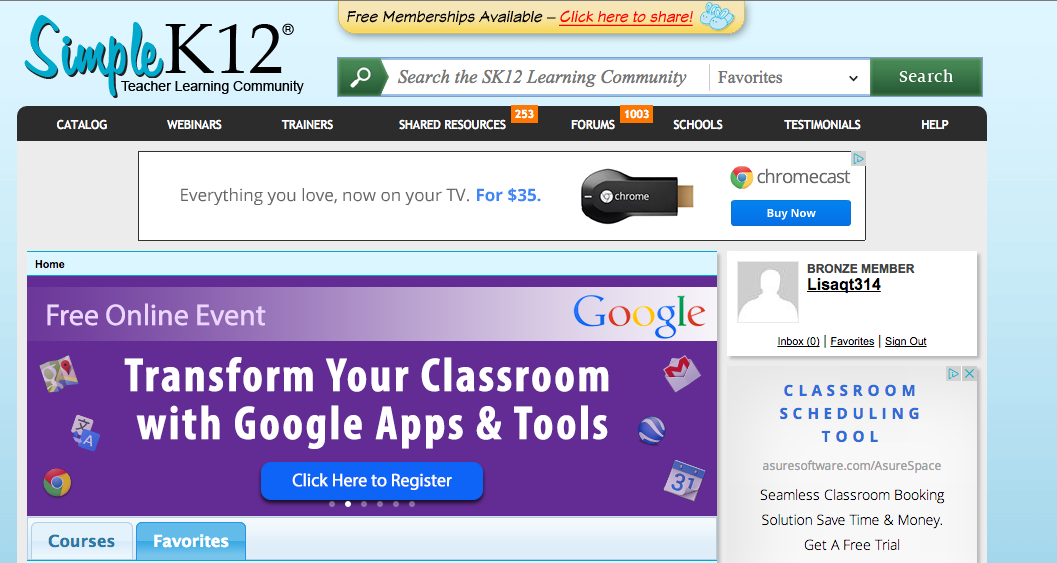
Task: Click 'Click Here to Register' button
Action: pyautogui.click(x=372, y=481)
